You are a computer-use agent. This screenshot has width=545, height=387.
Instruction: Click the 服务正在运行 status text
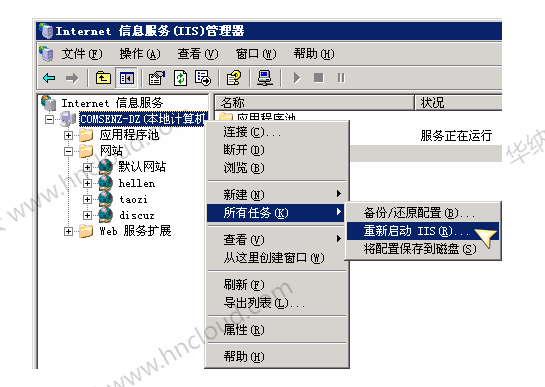[456, 136]
